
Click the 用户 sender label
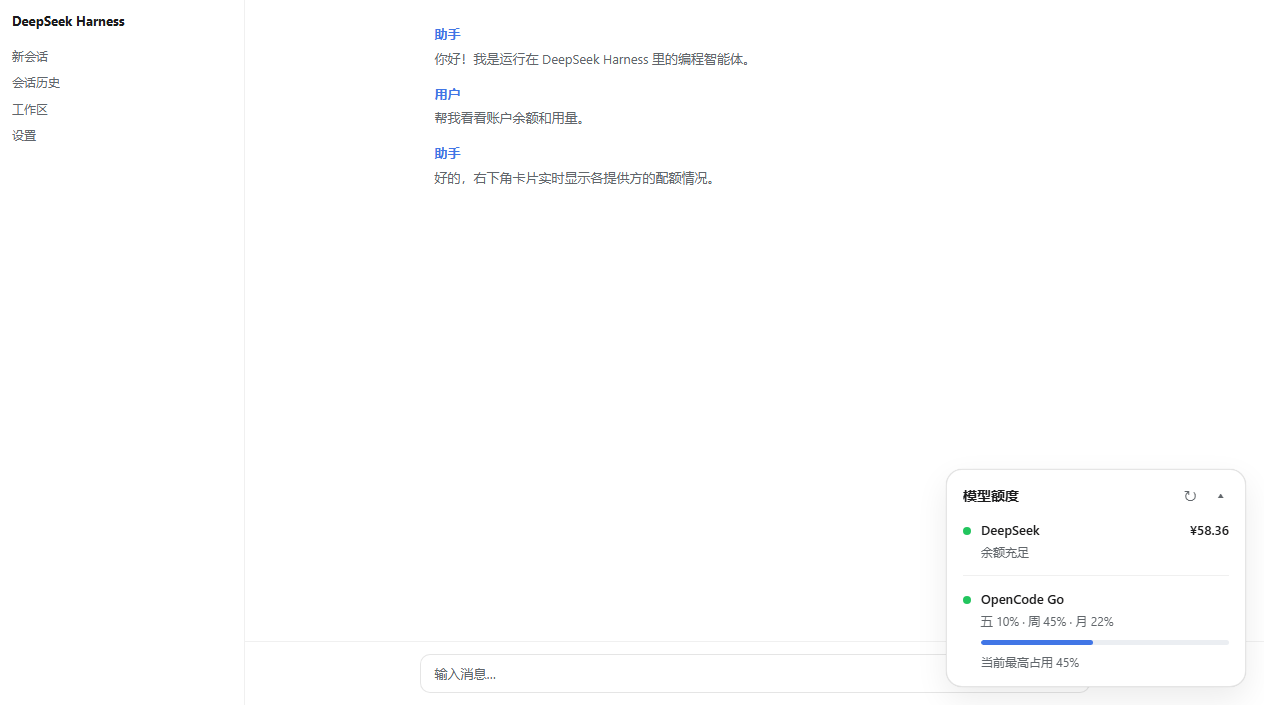tap(447, 94)
